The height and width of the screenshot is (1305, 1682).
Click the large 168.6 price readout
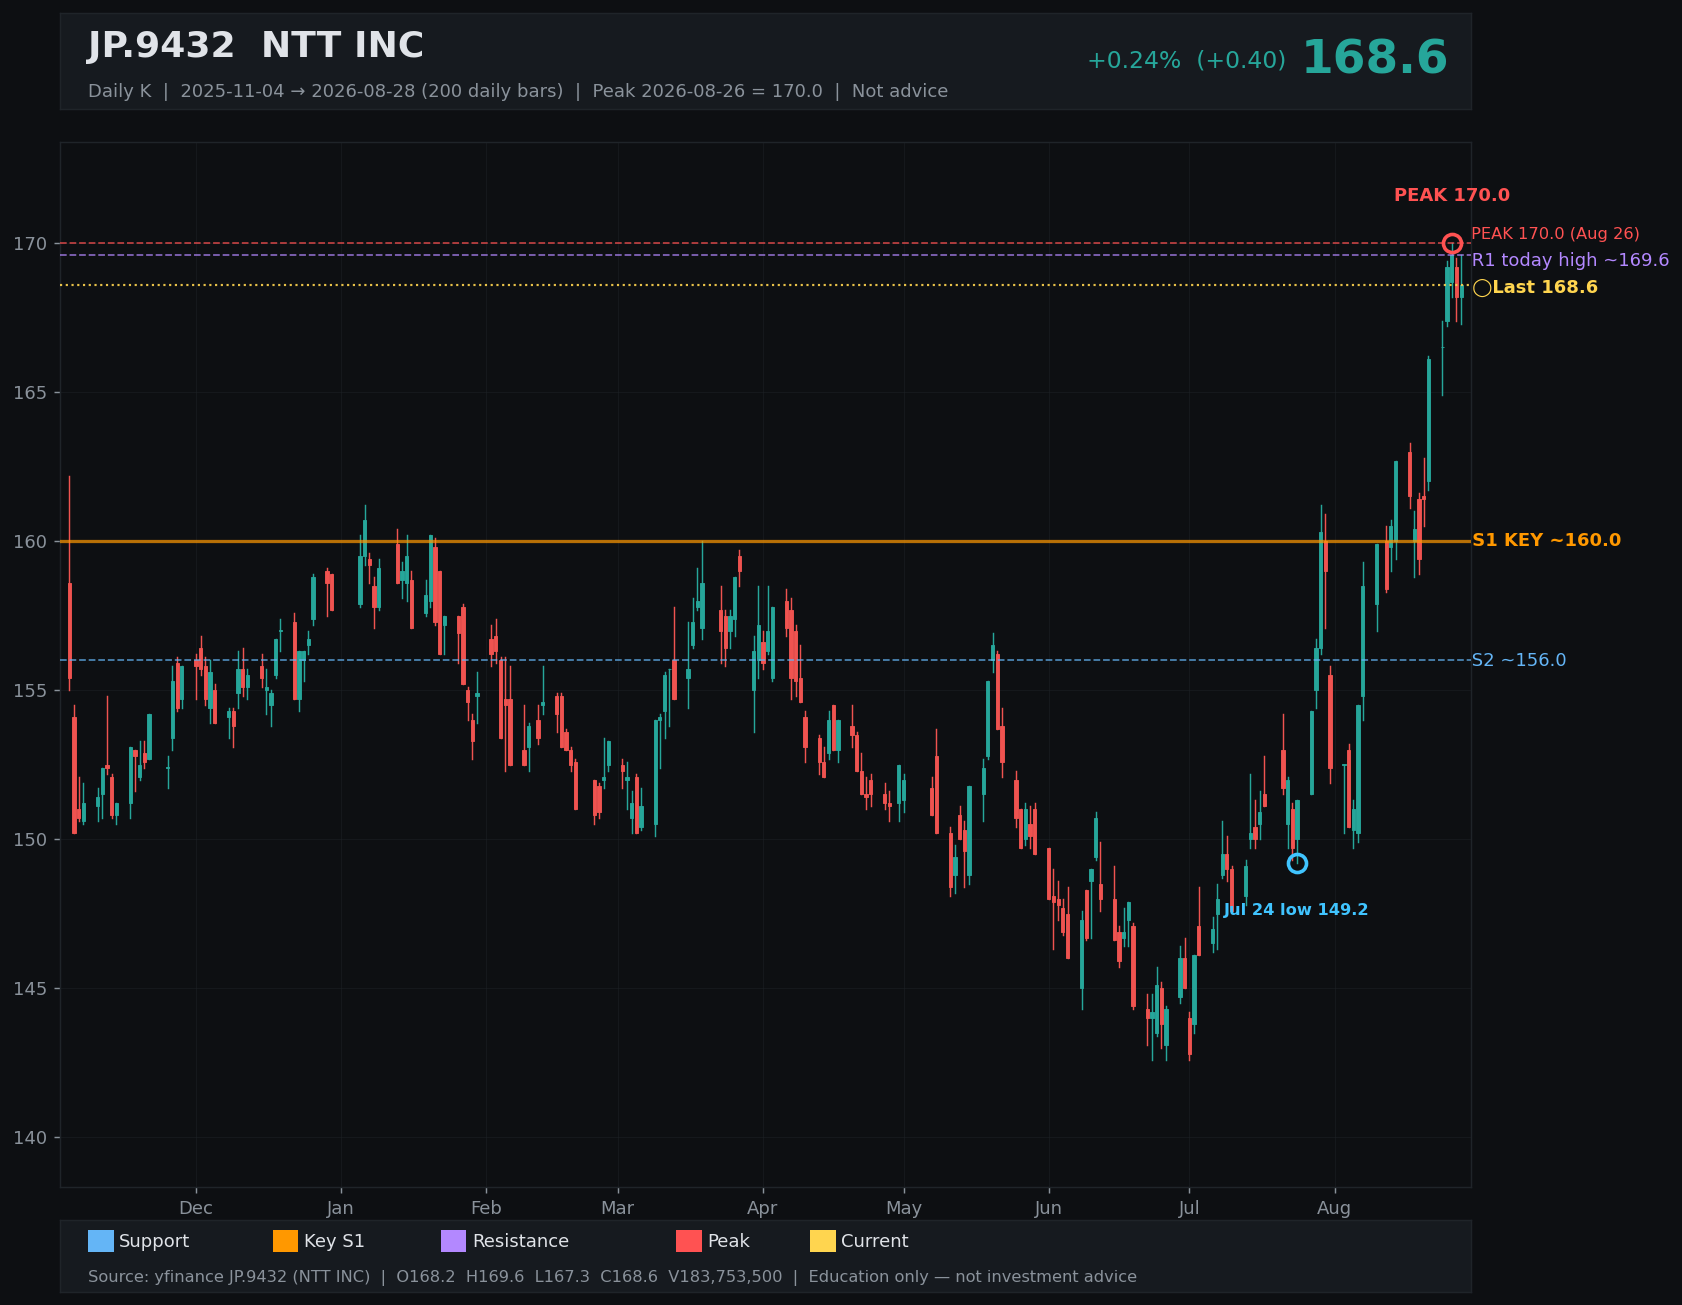(1374, 58)
